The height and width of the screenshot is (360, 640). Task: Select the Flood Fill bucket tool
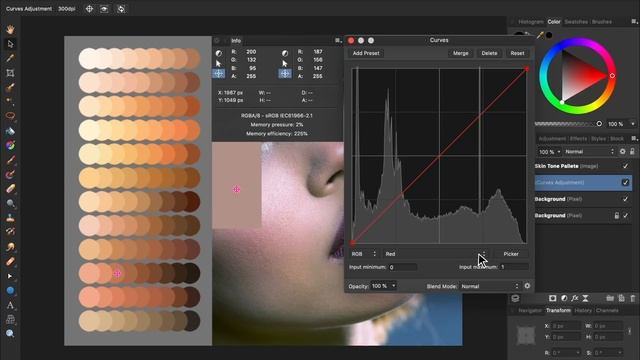click(10, 131)
